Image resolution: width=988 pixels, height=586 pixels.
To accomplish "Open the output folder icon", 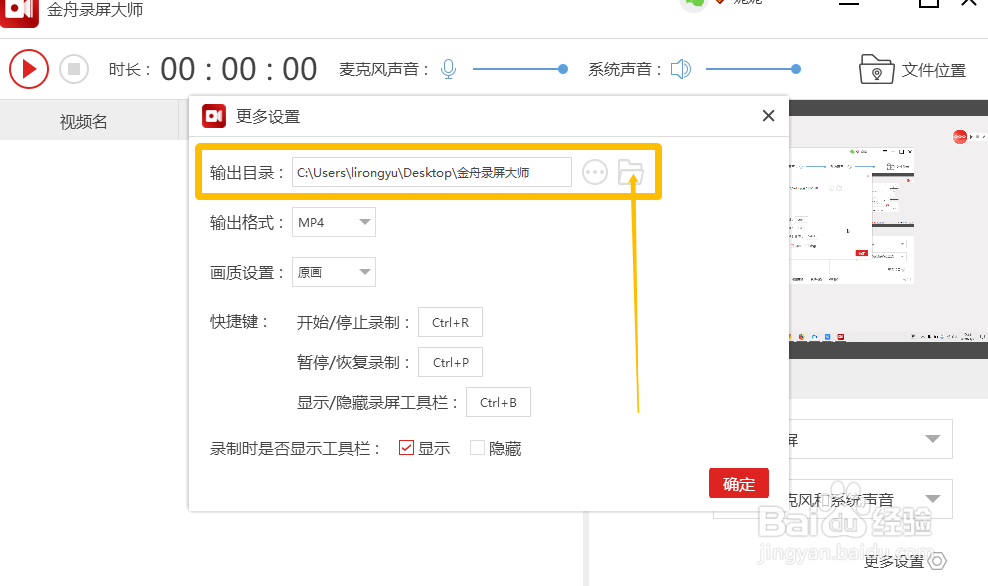I will [630, 172].
